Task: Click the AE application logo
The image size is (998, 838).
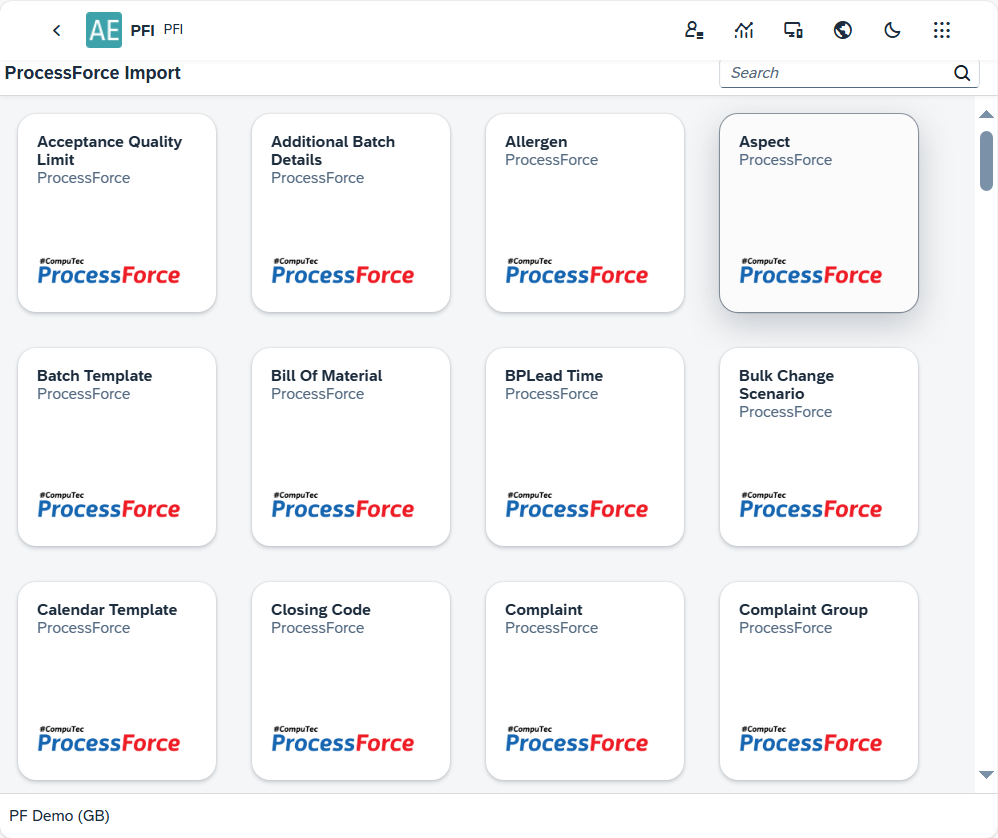Action: point(103,30)
